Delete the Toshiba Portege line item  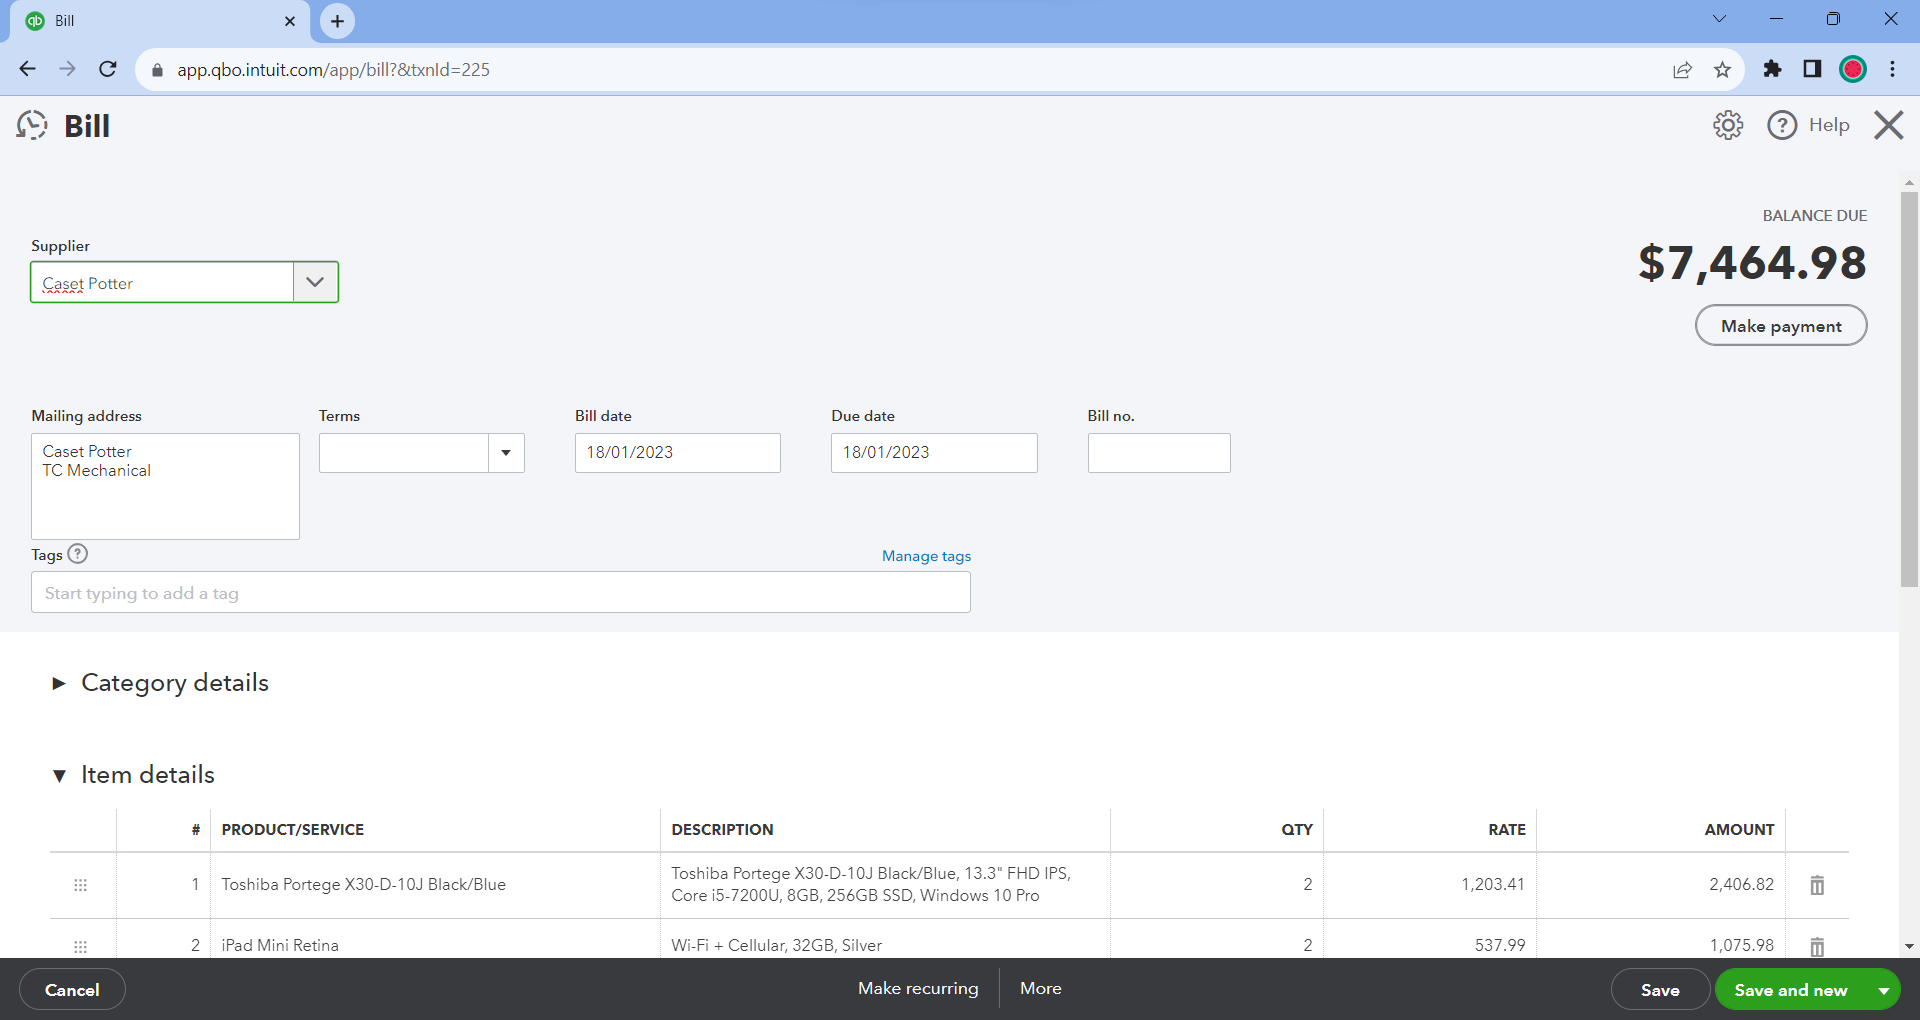point(1817,885)
